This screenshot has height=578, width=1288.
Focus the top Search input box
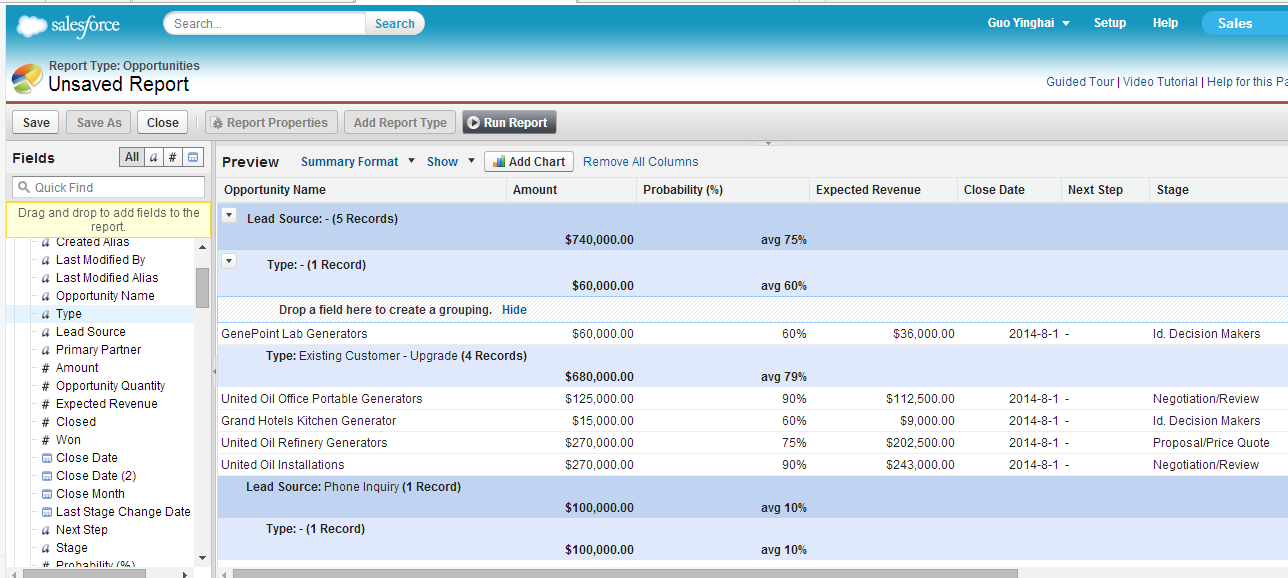coord(264,24)
